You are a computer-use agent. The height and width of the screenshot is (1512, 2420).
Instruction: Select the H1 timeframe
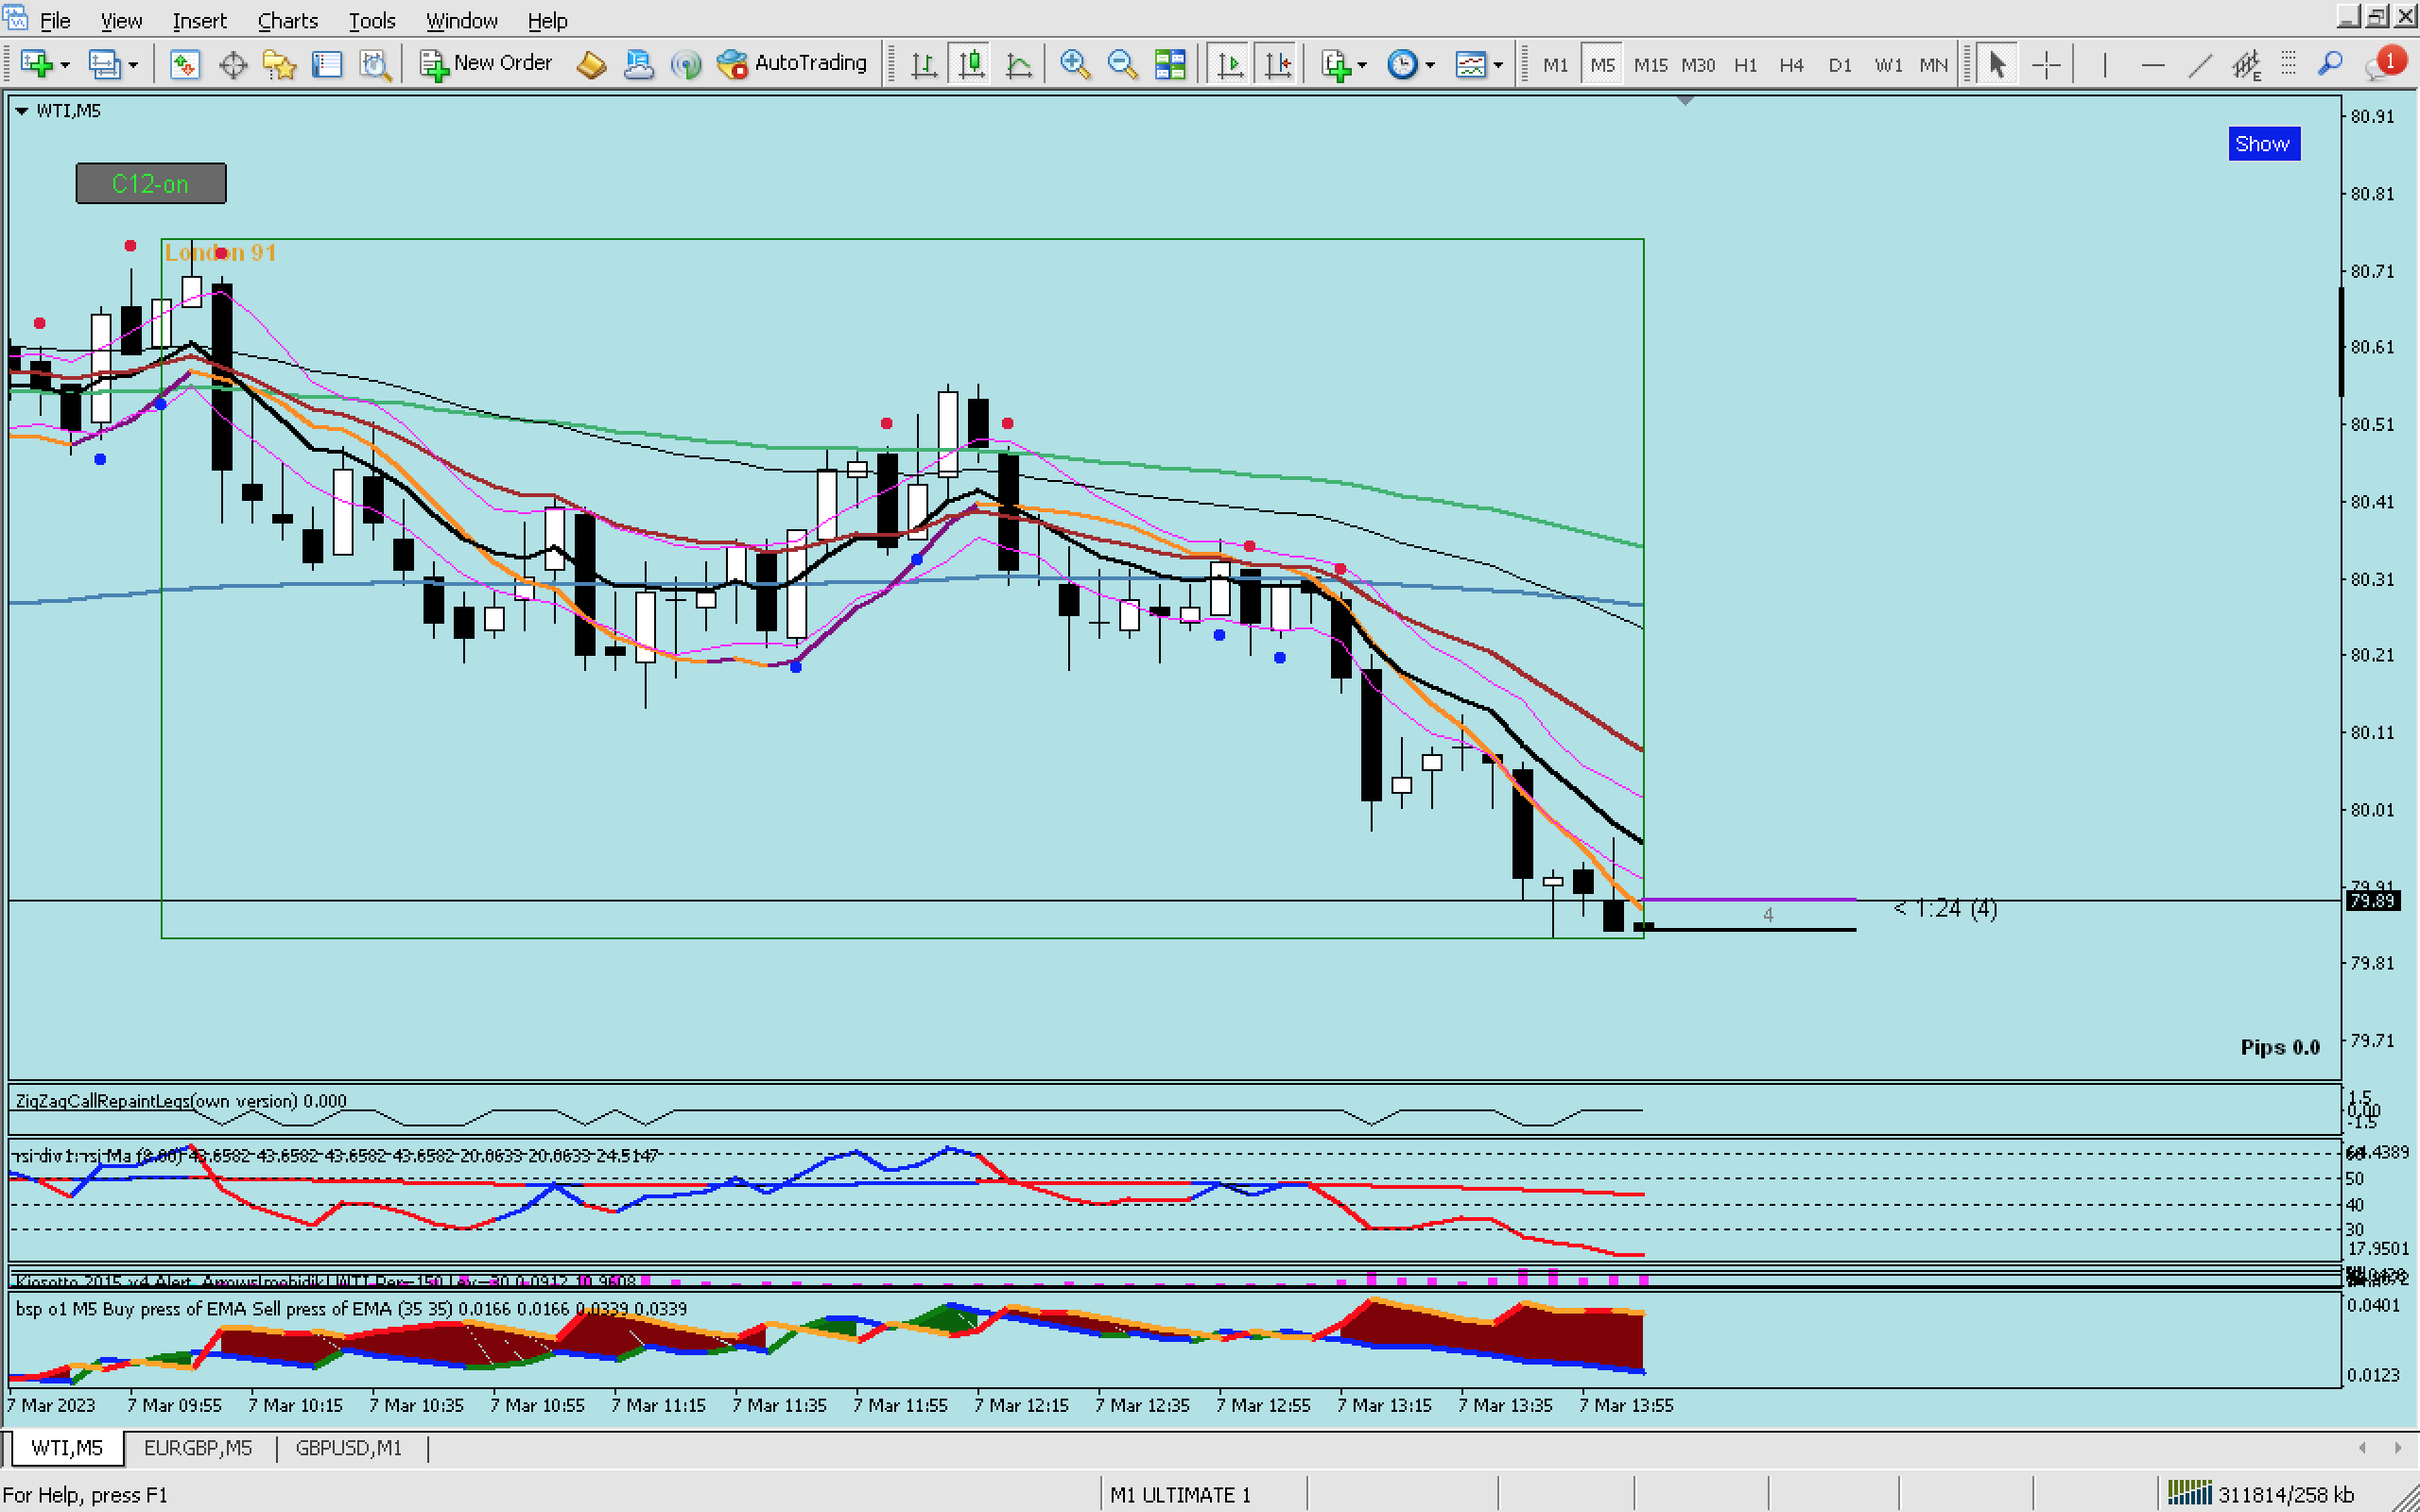[x=1745, y=65]
